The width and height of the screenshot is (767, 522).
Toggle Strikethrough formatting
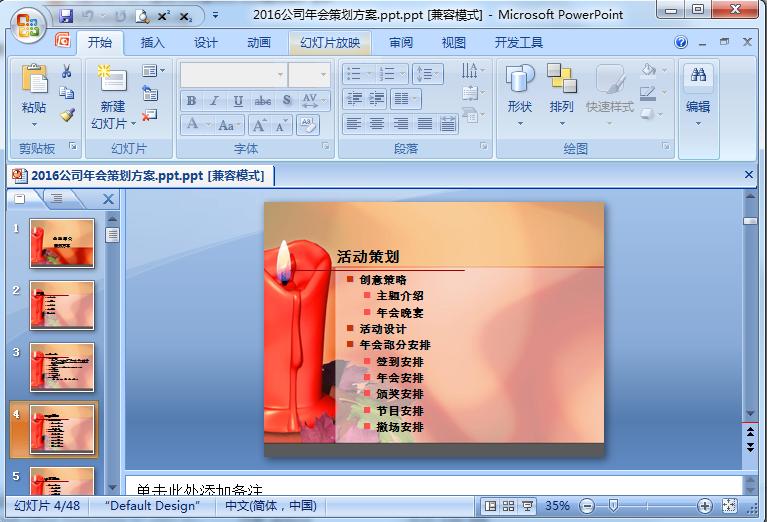point(263,101)
